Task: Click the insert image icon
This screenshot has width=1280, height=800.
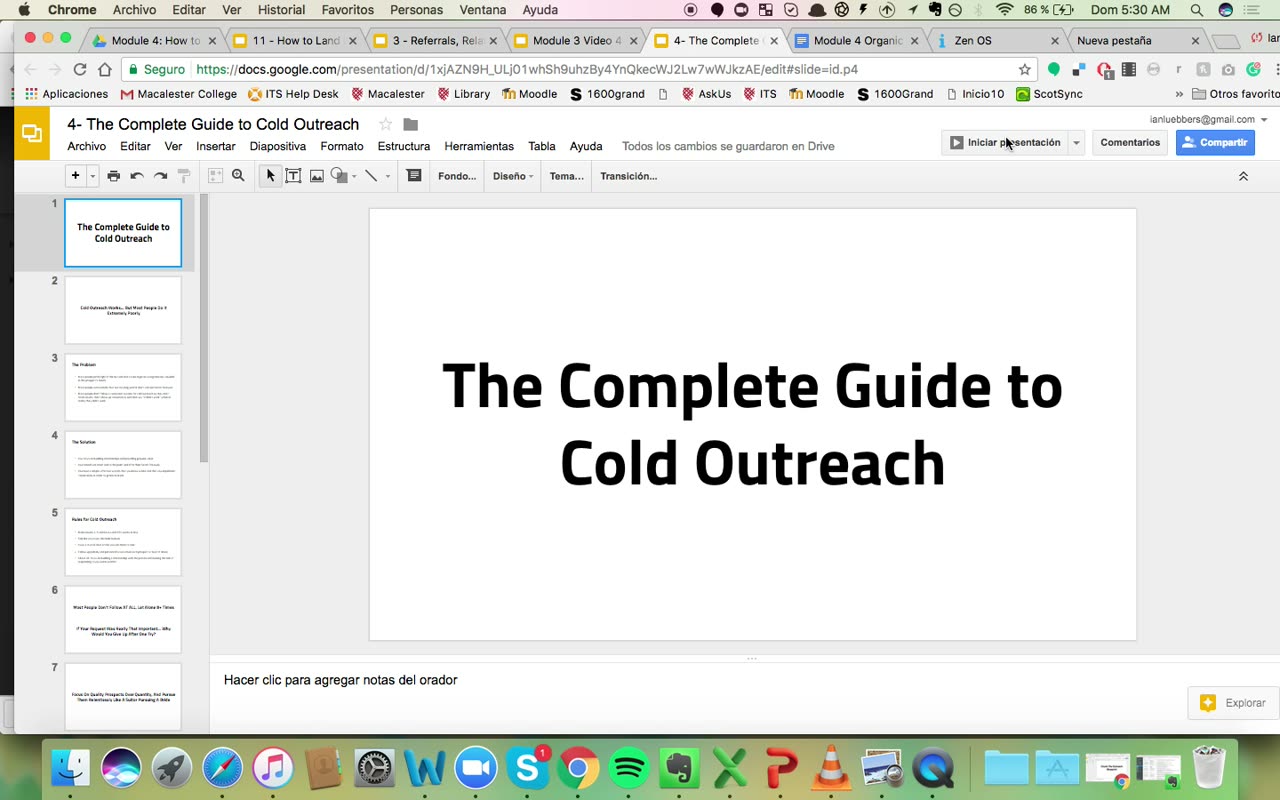Action: [317, 176]
